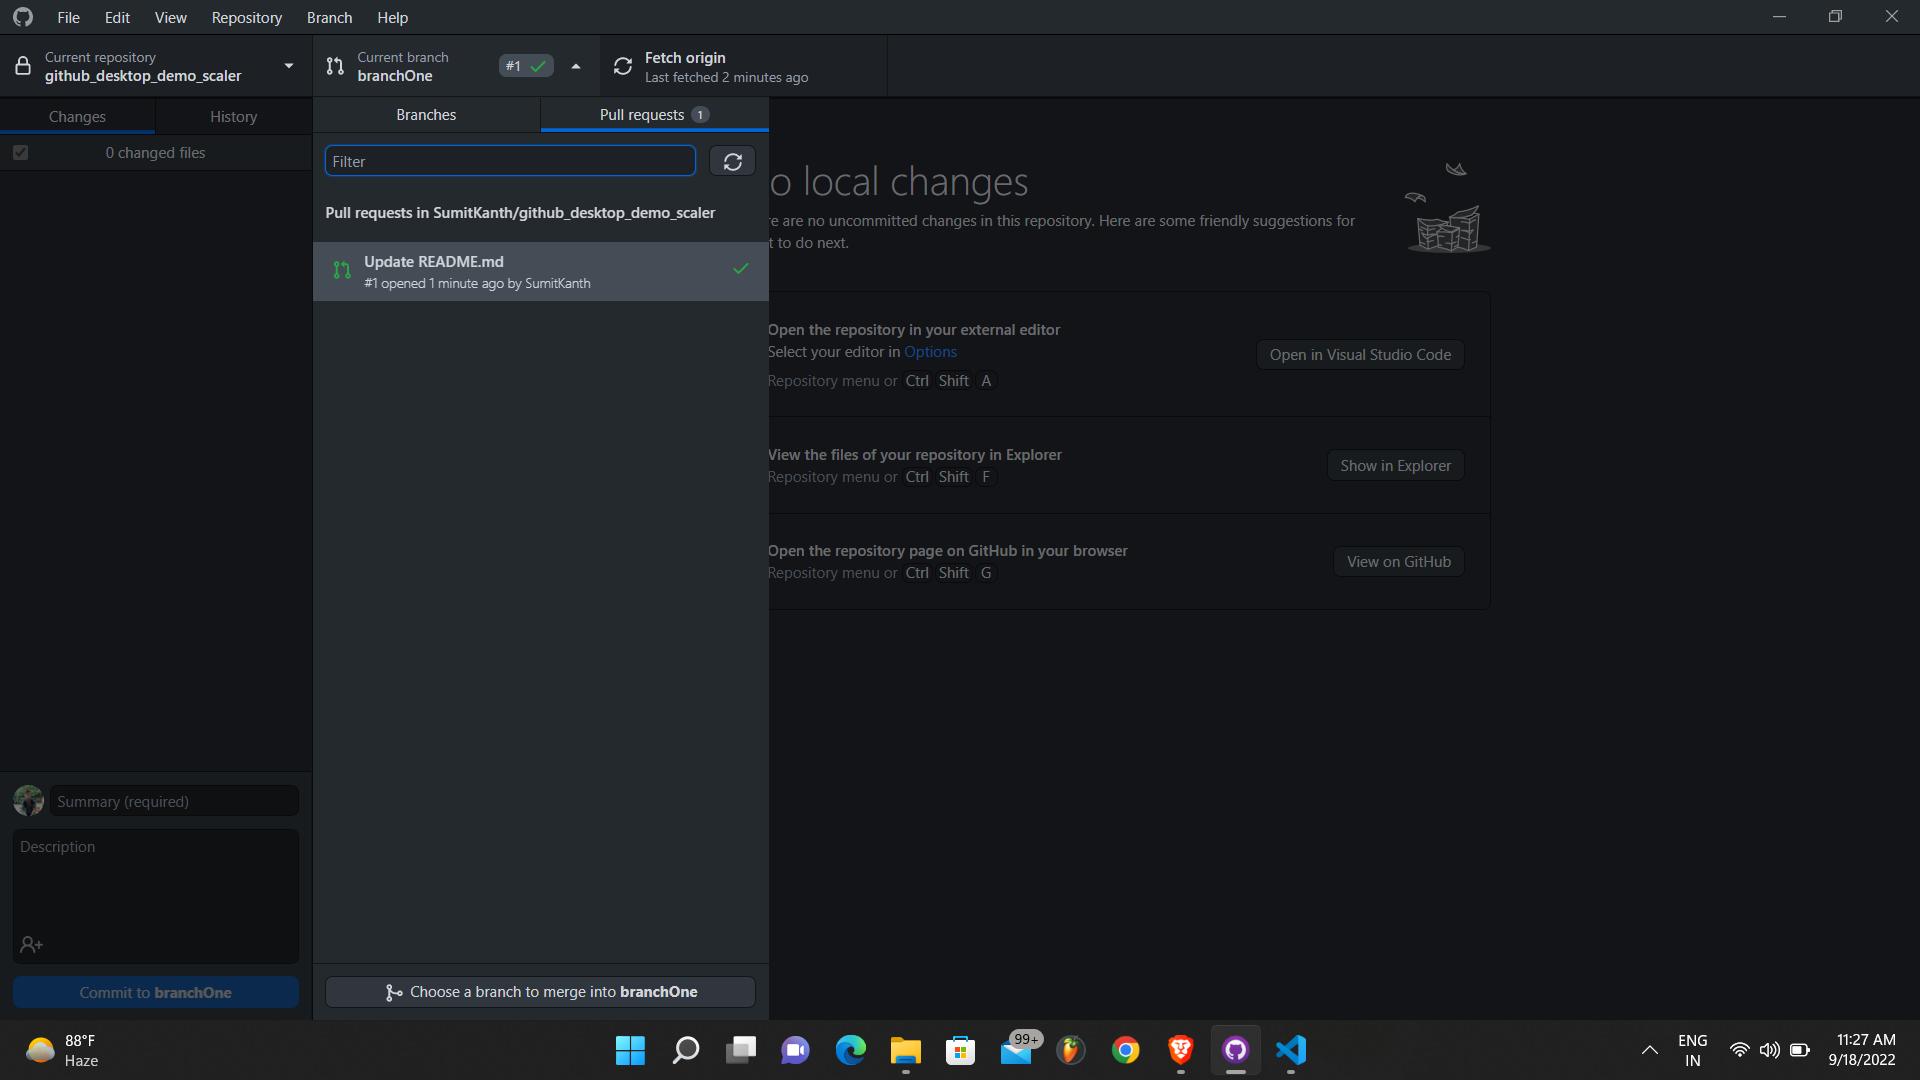Click the View on GitHub button
Screen dimensions: 1920x1080
click(1398, 561)
